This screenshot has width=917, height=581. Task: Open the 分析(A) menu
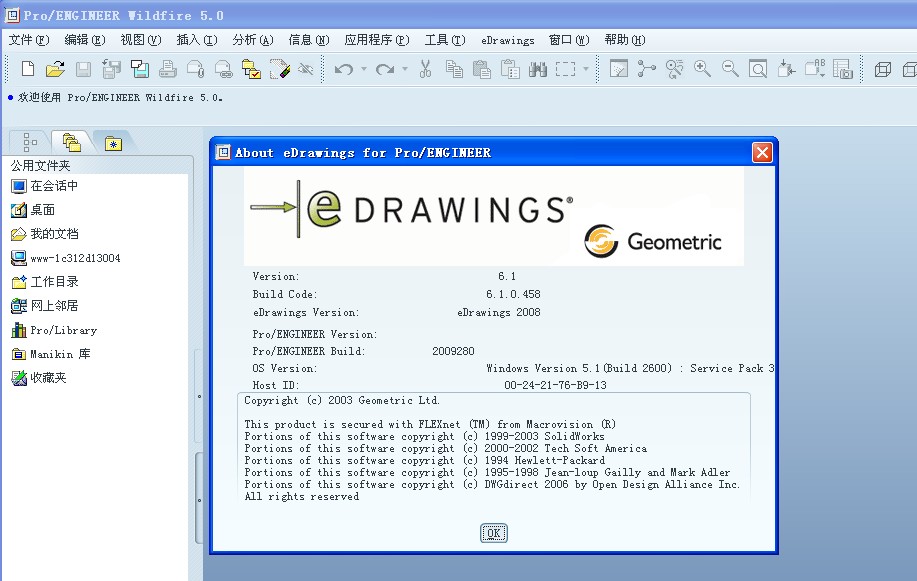pyautogui.click(x=253, y=40)
